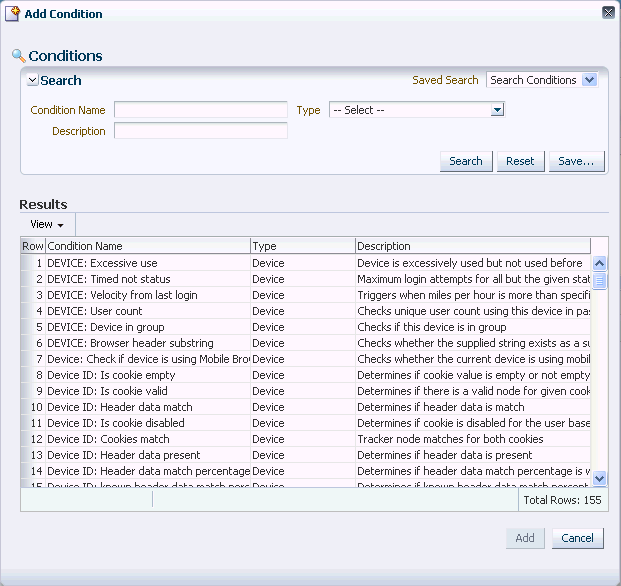Select row Device: Check if device is using Mobile
Image resolution: width=621 pixels, height=586 pixels.
point(305,359)
